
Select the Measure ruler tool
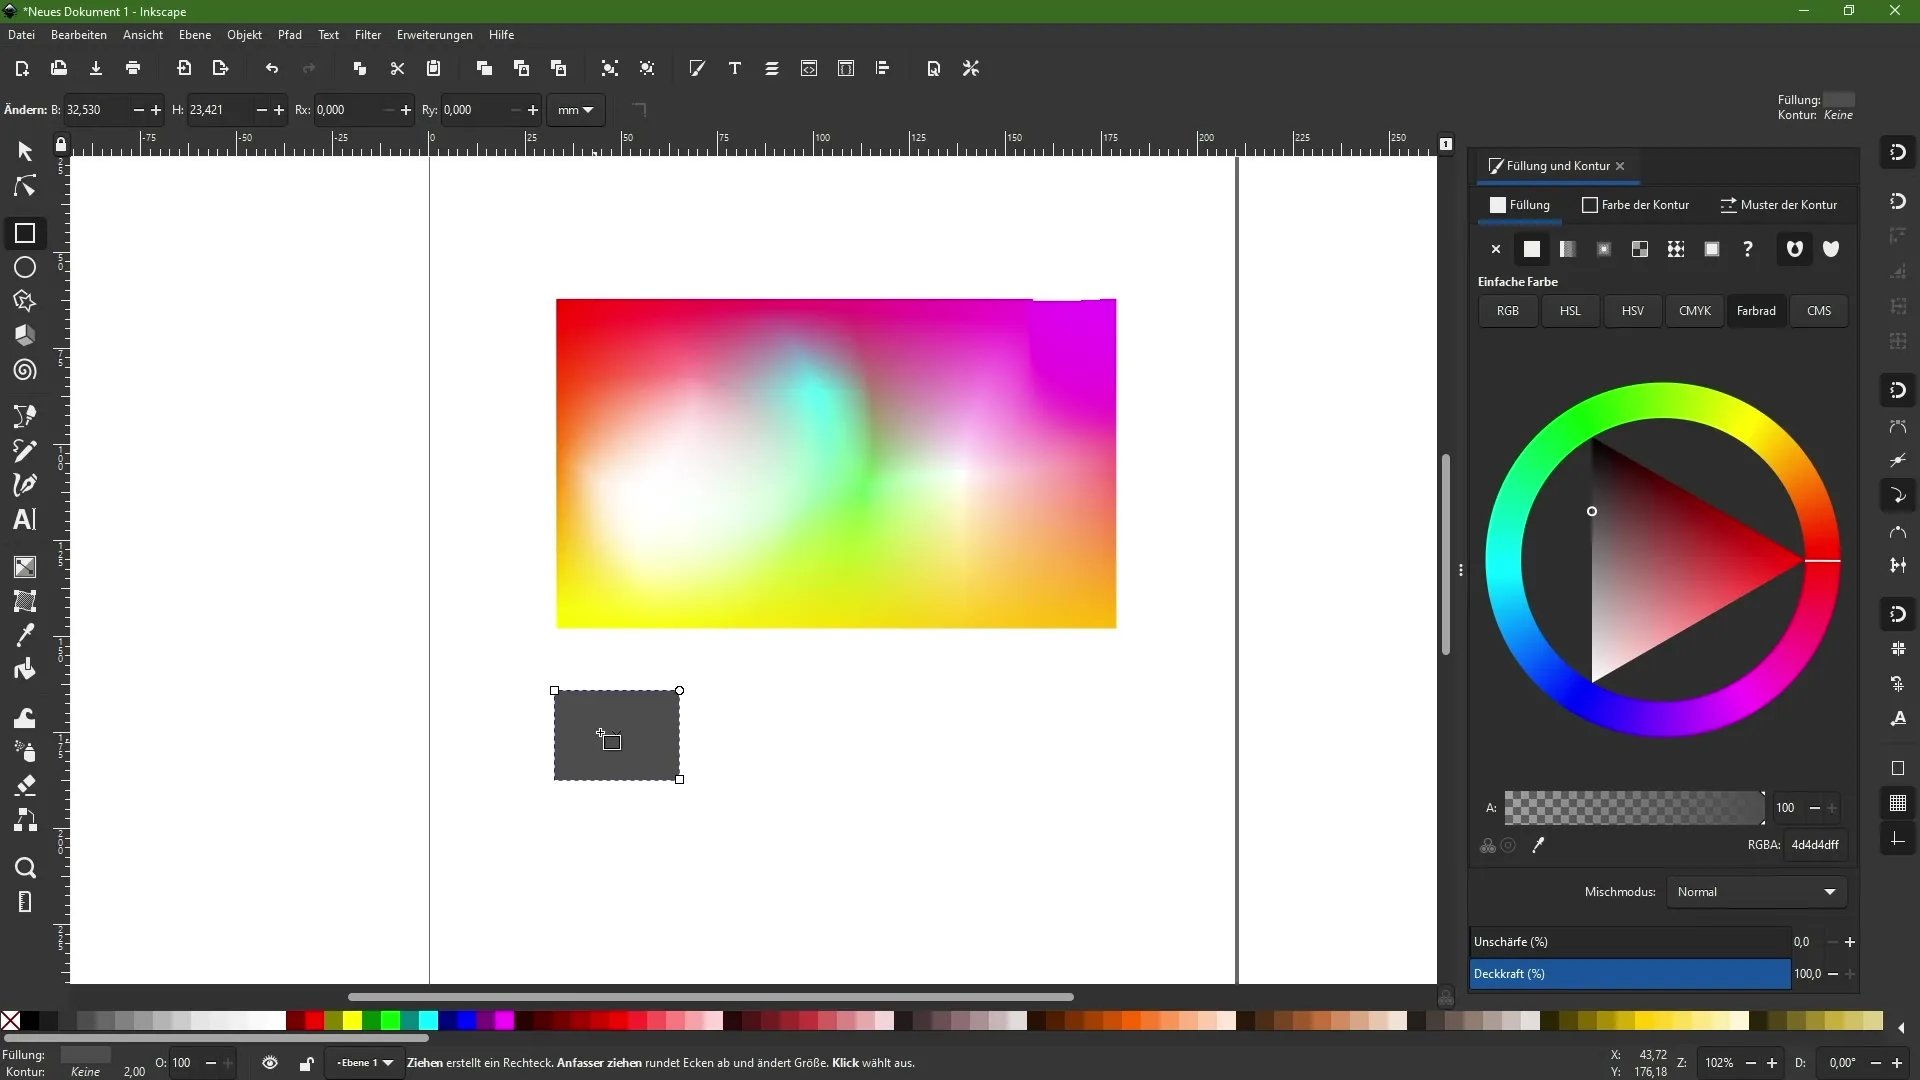point(25,902)
